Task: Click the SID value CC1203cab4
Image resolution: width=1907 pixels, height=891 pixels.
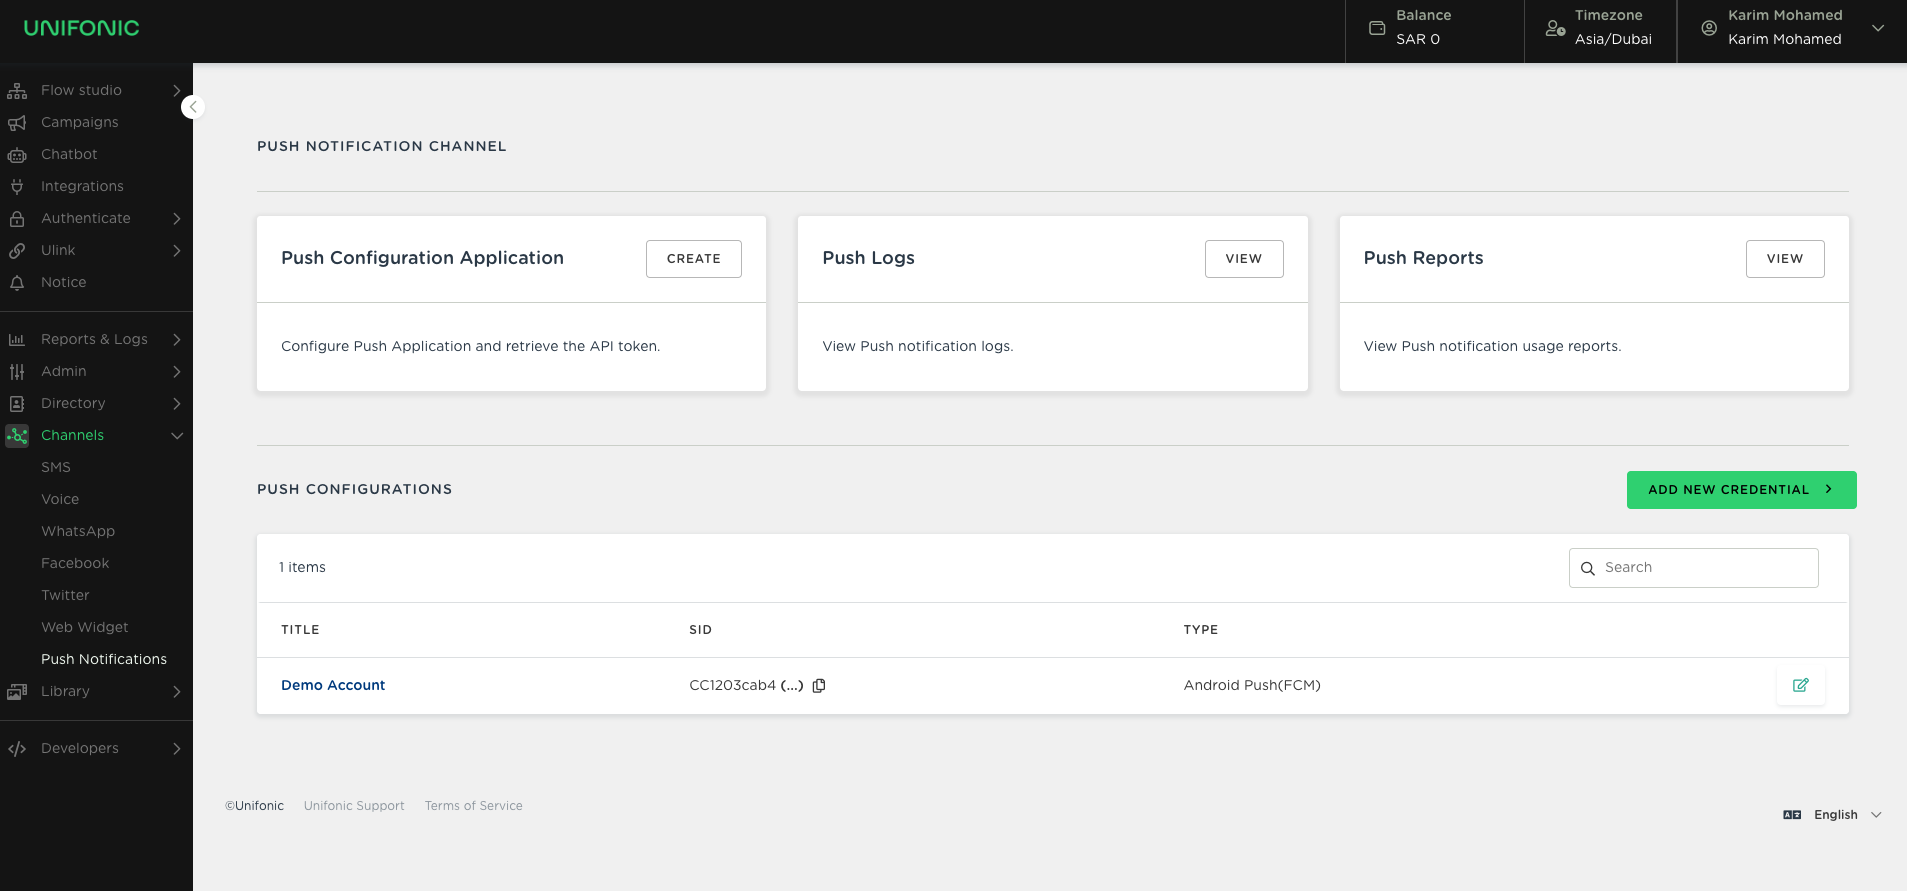Action: point(733,686)
